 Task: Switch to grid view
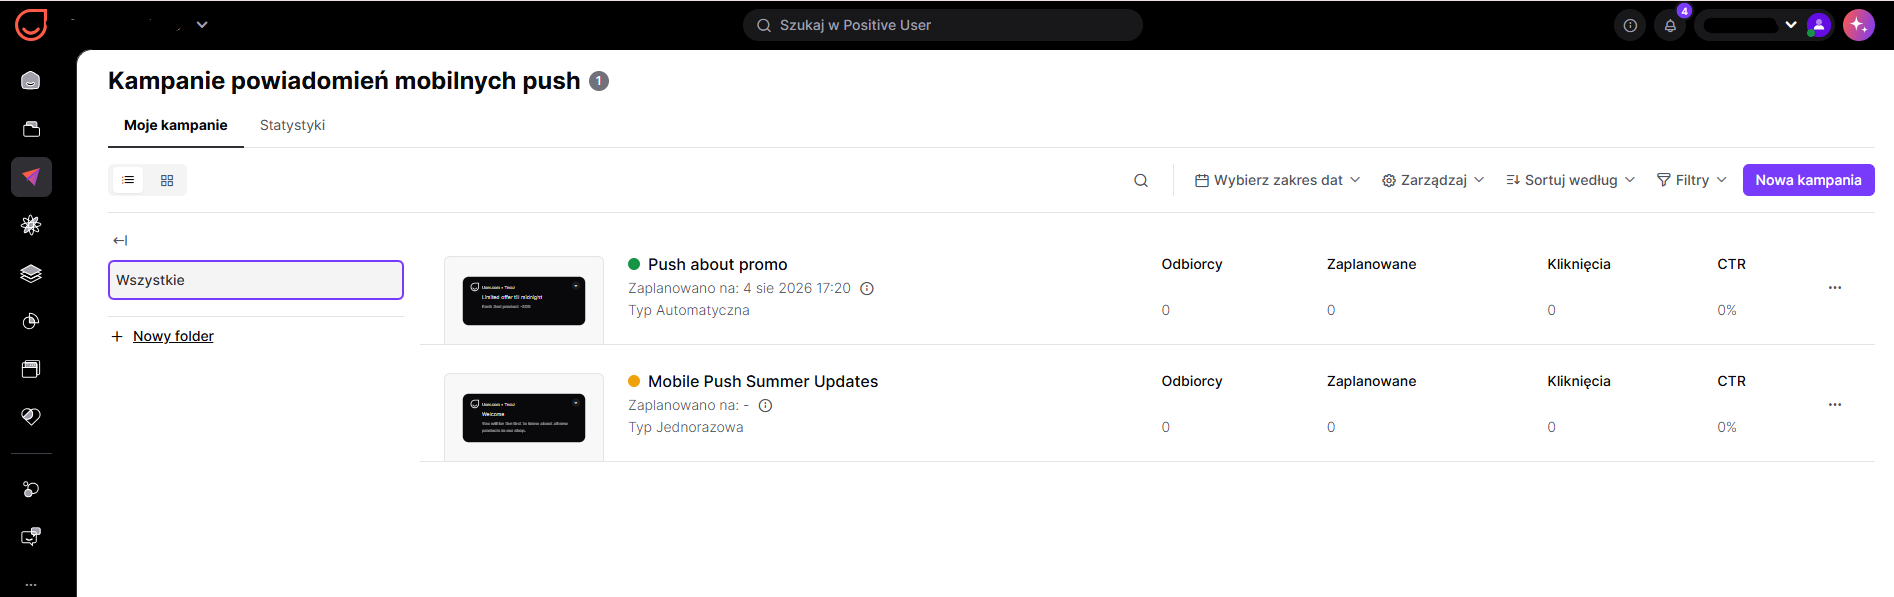pos(167,180)
